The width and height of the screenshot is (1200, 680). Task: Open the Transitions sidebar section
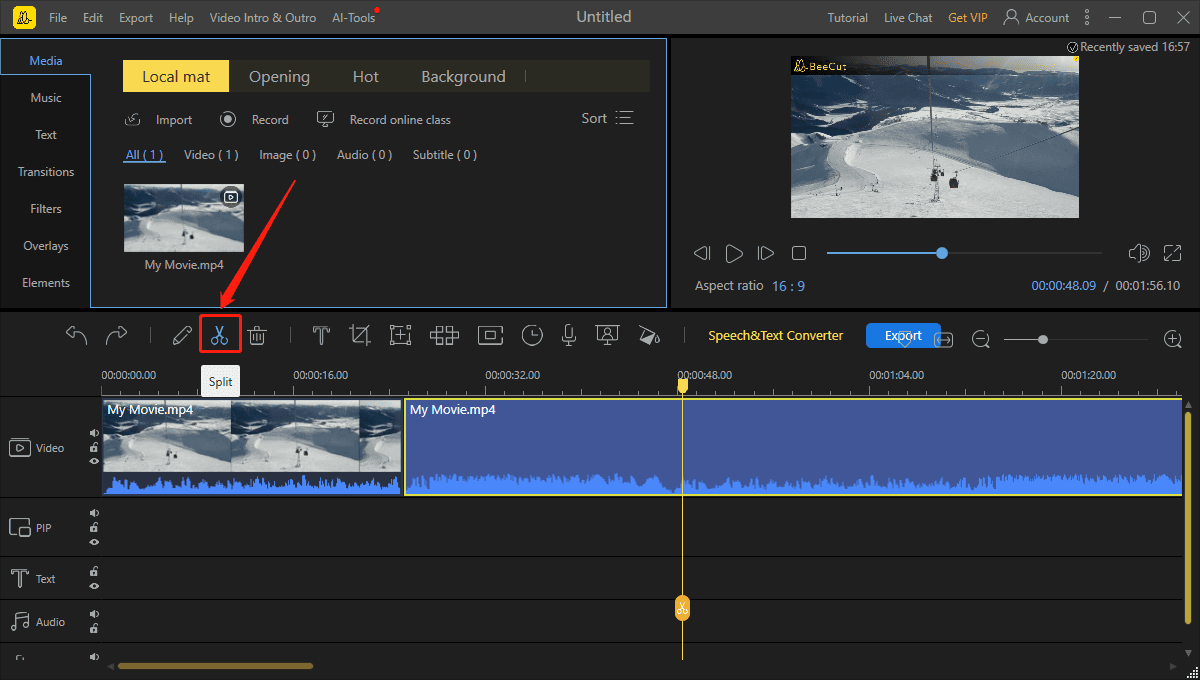point(46,172)
